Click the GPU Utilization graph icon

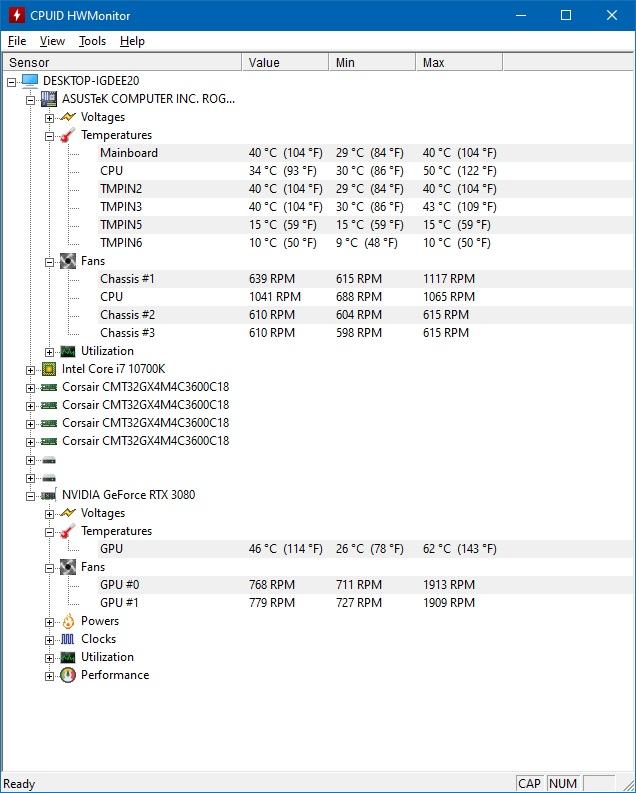[68, 657]
